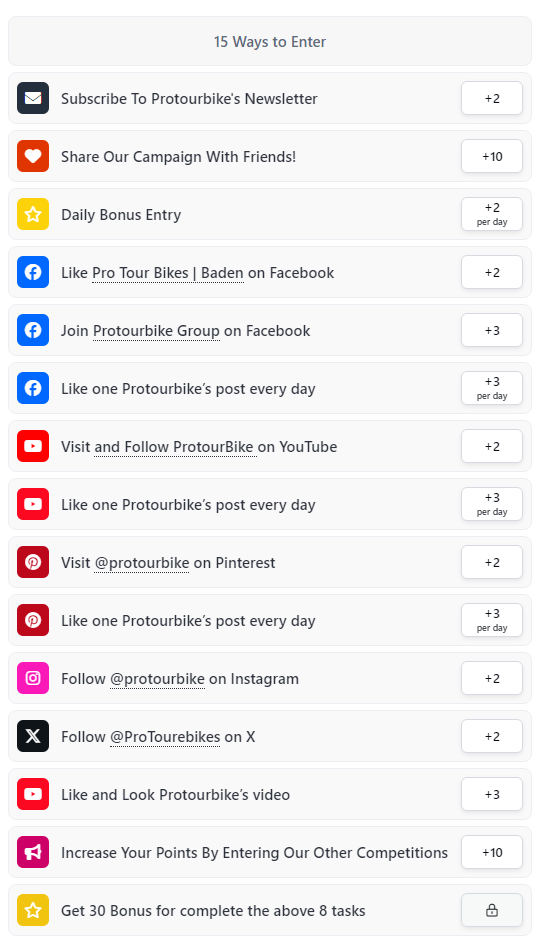Screen dimensions: 540x942
Task: Open the @ProTourebikes link on X
Action: pos(165,737)
